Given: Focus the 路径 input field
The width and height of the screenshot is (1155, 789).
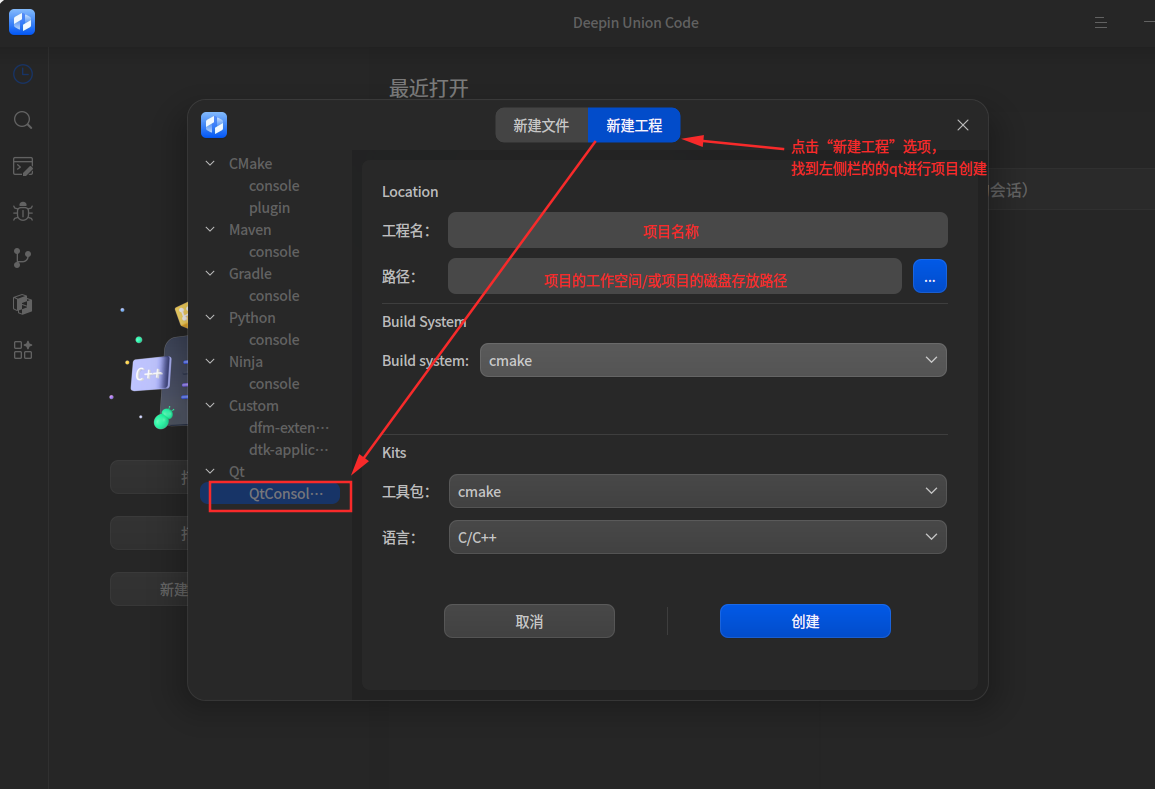Looking at the screenshot, I should coord(675,276).
